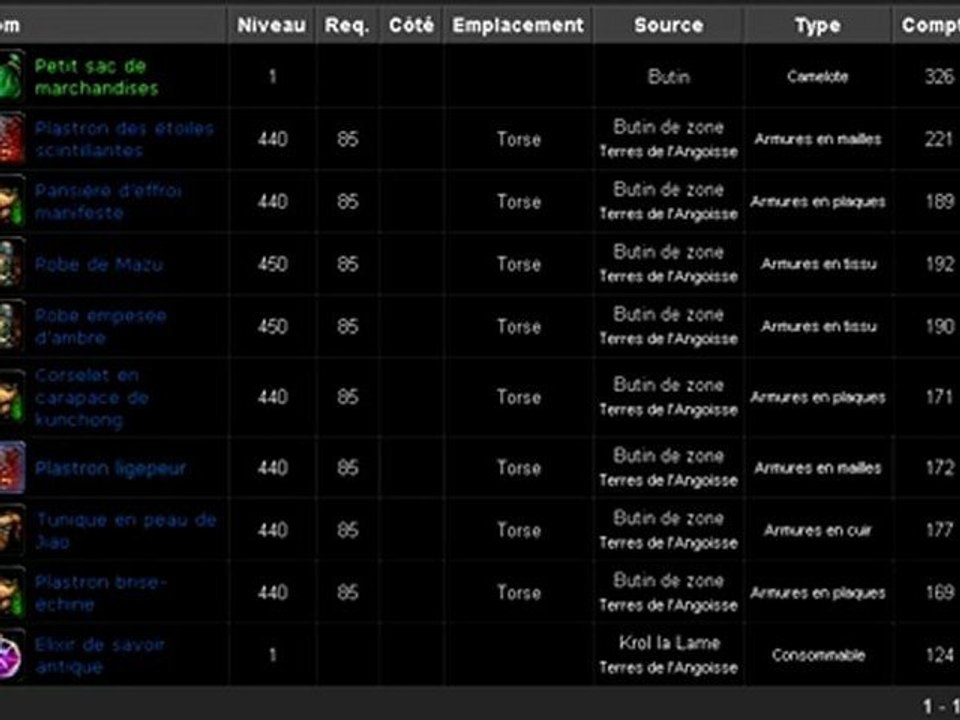Click the Corselet en carapace de kunchong icon

[11, 397]
